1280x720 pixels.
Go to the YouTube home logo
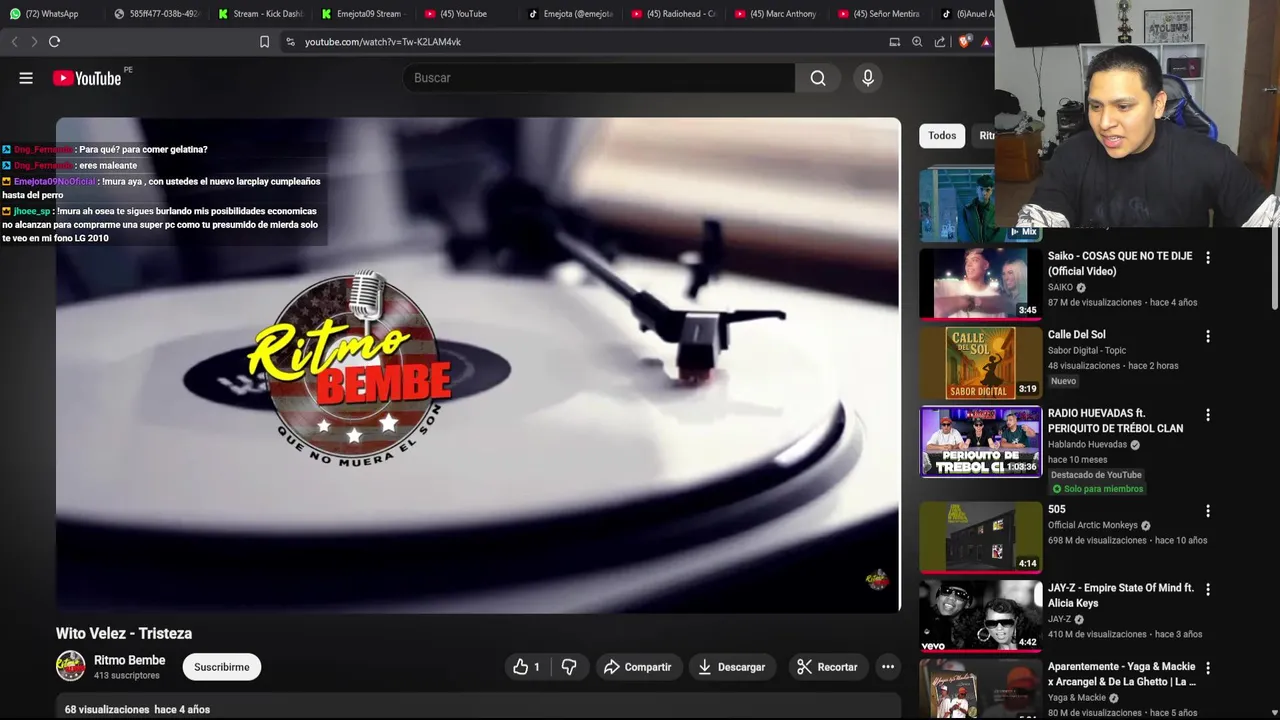[87, 78]
